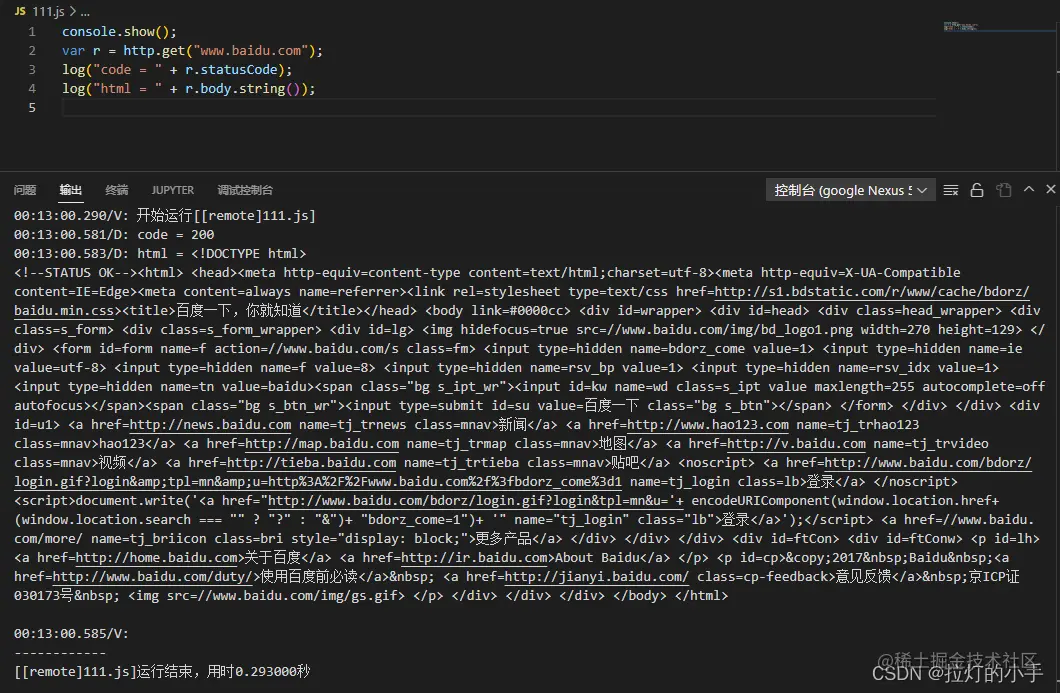The width and height of the screenshot is (1060, 693).
Task: Click the console.show(); code line
Action: tap(119, 32)
